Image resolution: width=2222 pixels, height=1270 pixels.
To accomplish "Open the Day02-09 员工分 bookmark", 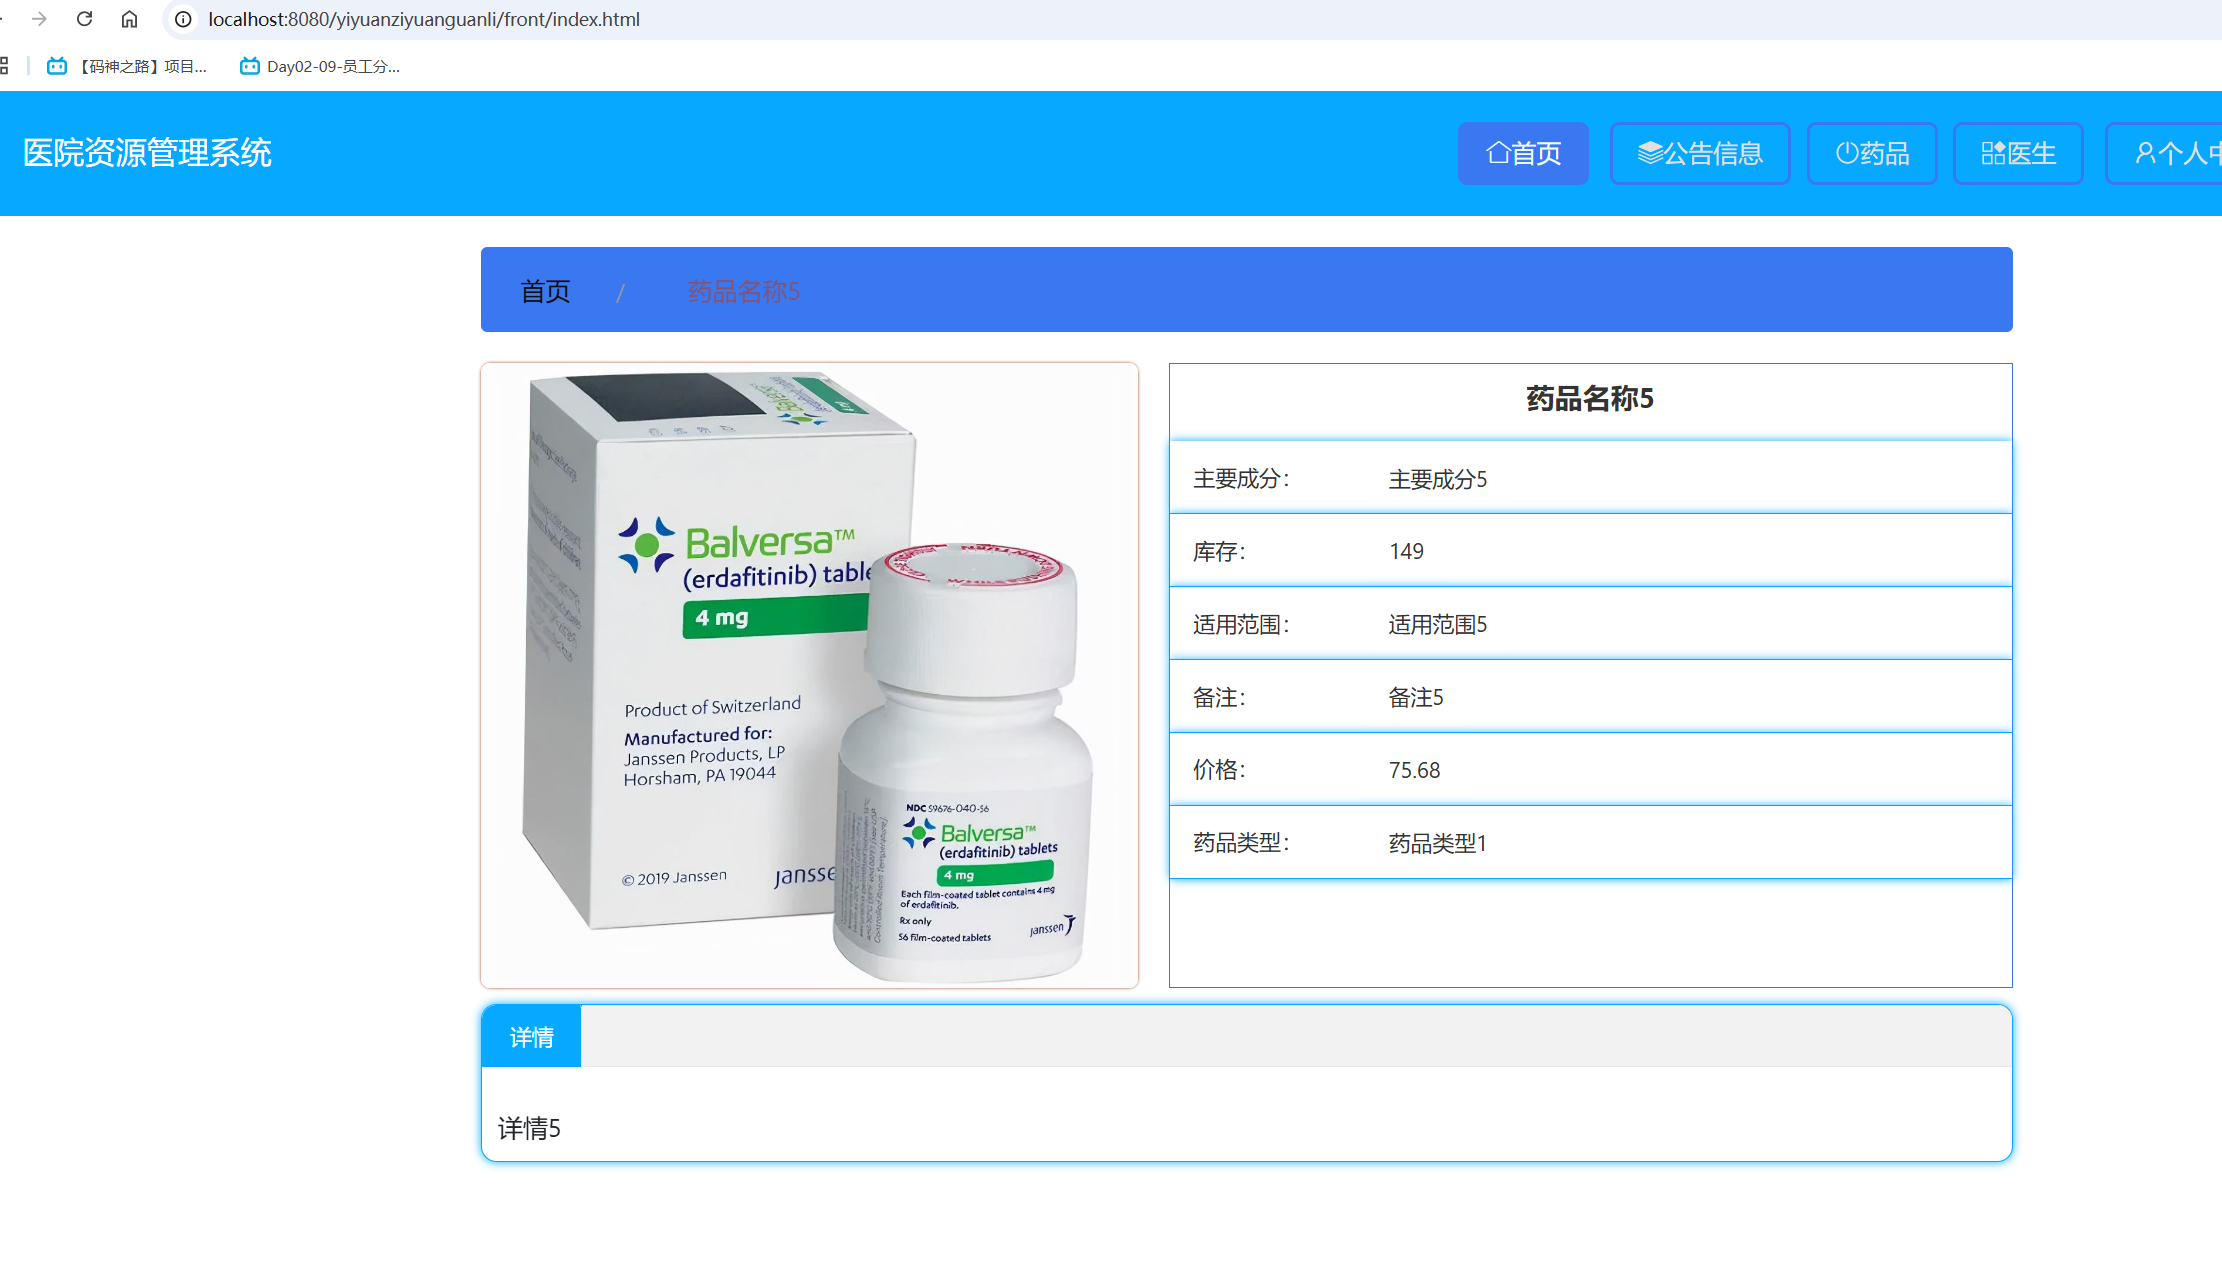I will [320, 66].
